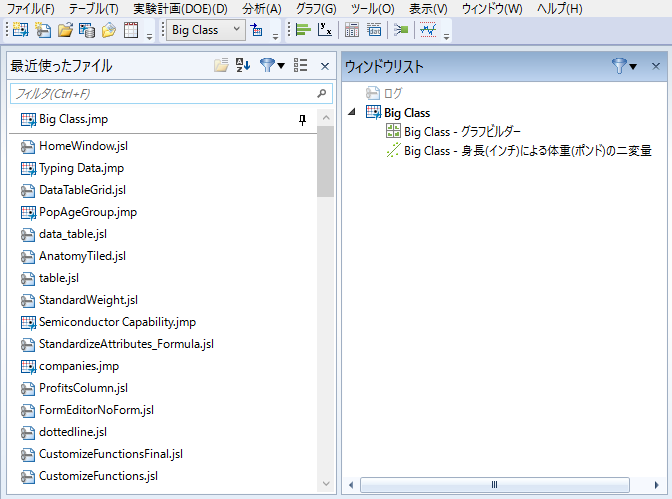Open the 実験計画(DOE)(D) menu
Viewport: 672px width, 499px height.
180,9
